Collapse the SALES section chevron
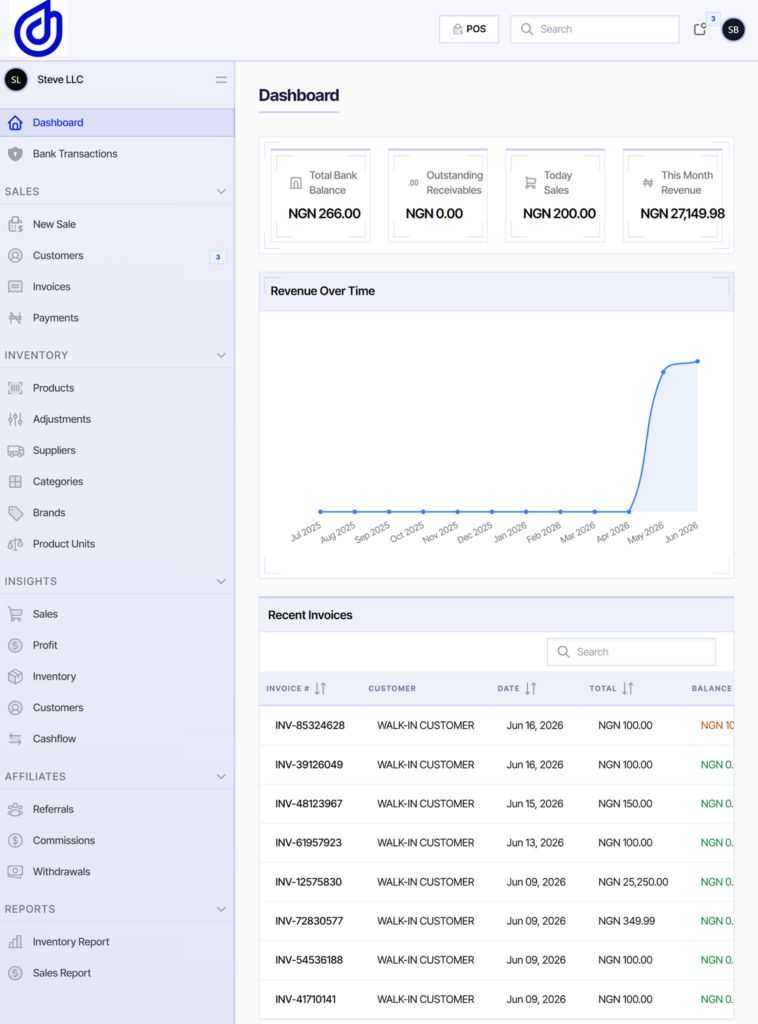This screenshot has width=758, height=1024. 221,191
